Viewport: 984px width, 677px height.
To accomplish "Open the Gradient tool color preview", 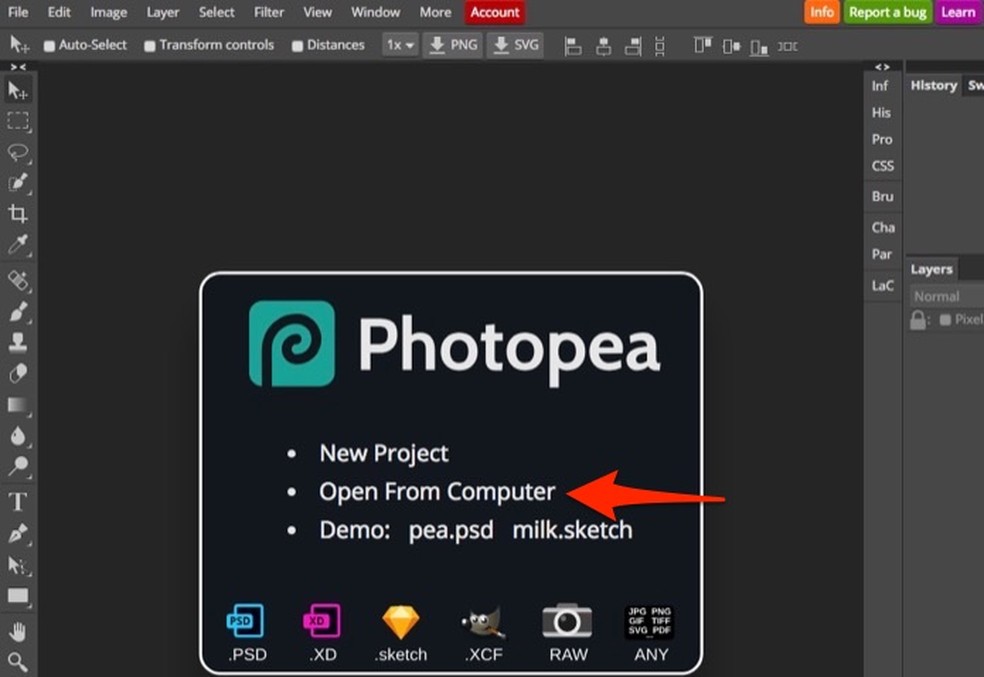I will [x=17, y=406].
